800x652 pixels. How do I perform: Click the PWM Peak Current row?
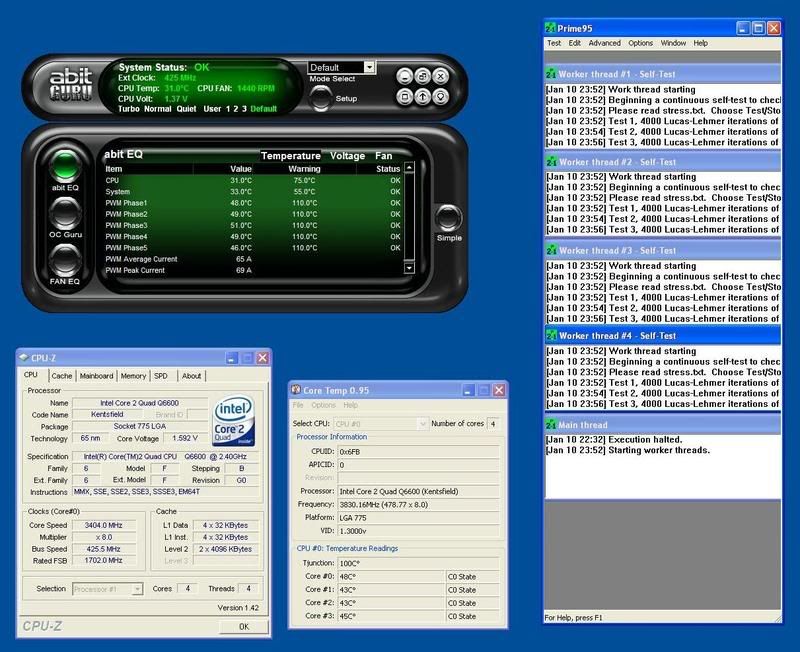[253, 270]
